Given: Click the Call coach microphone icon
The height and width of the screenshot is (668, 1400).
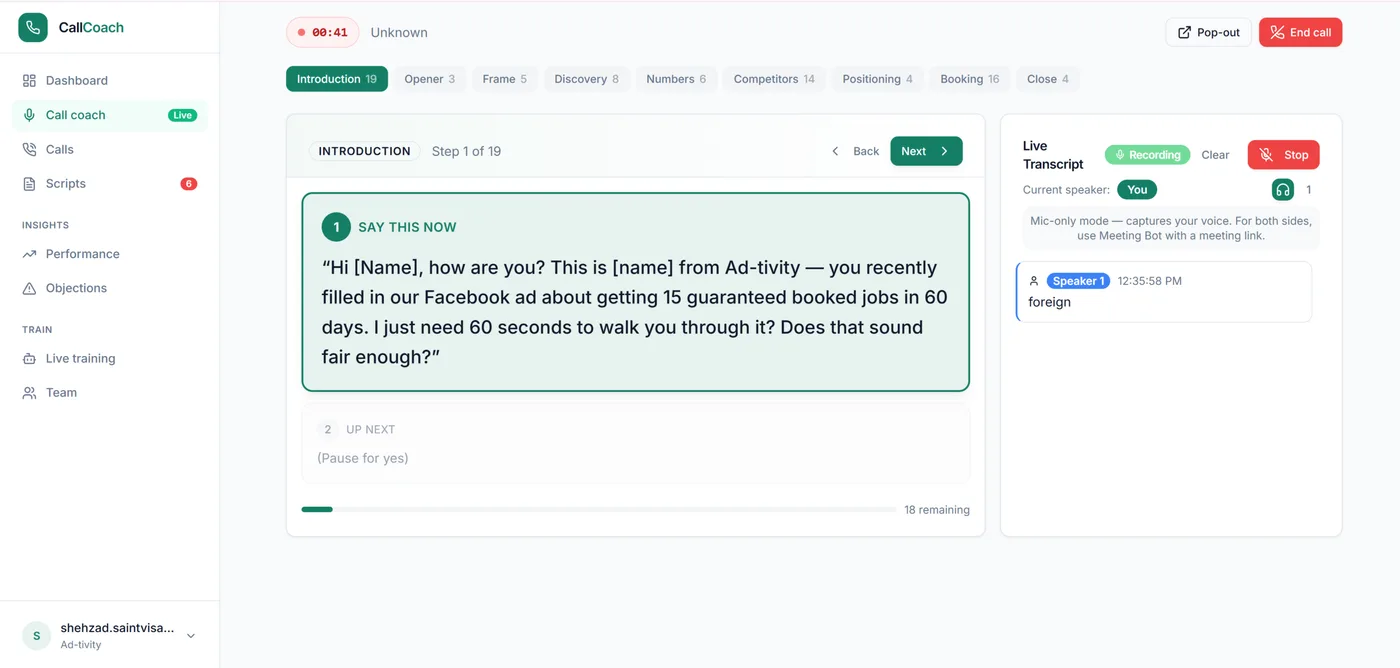Looking at the screenshot, I should click(x=29, y=115).
